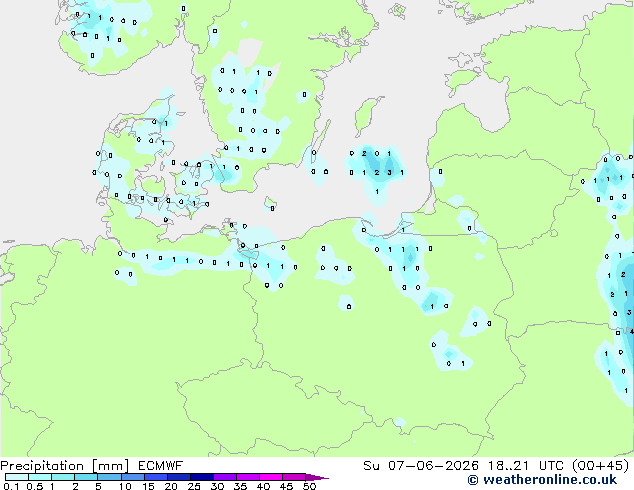Click the date "07-06-2026"
The image size is (634, 490).
point(433,466)
